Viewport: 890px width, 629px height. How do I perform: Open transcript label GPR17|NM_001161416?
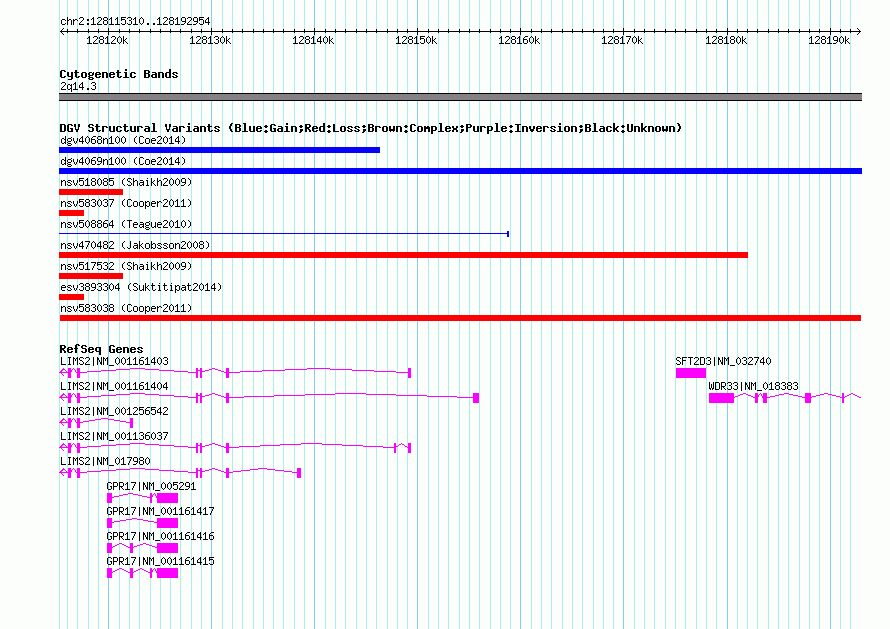click(x=160, y=536)
